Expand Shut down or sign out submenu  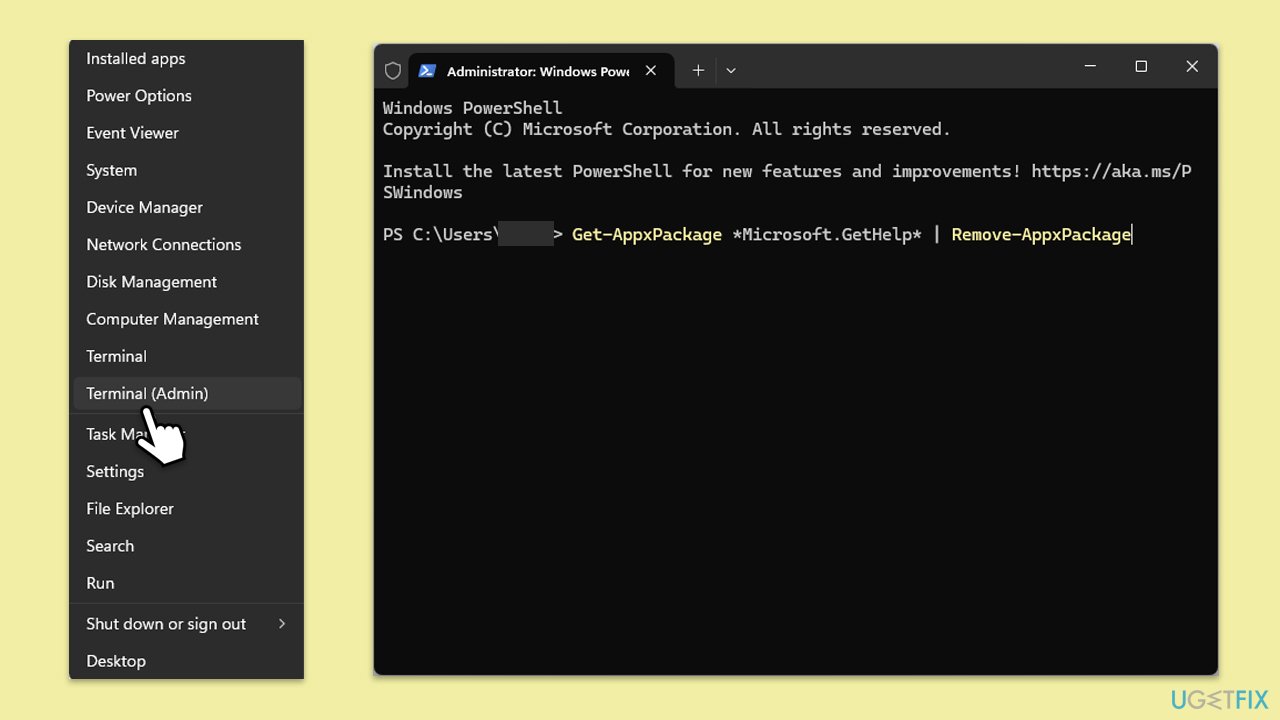point(187,623)
